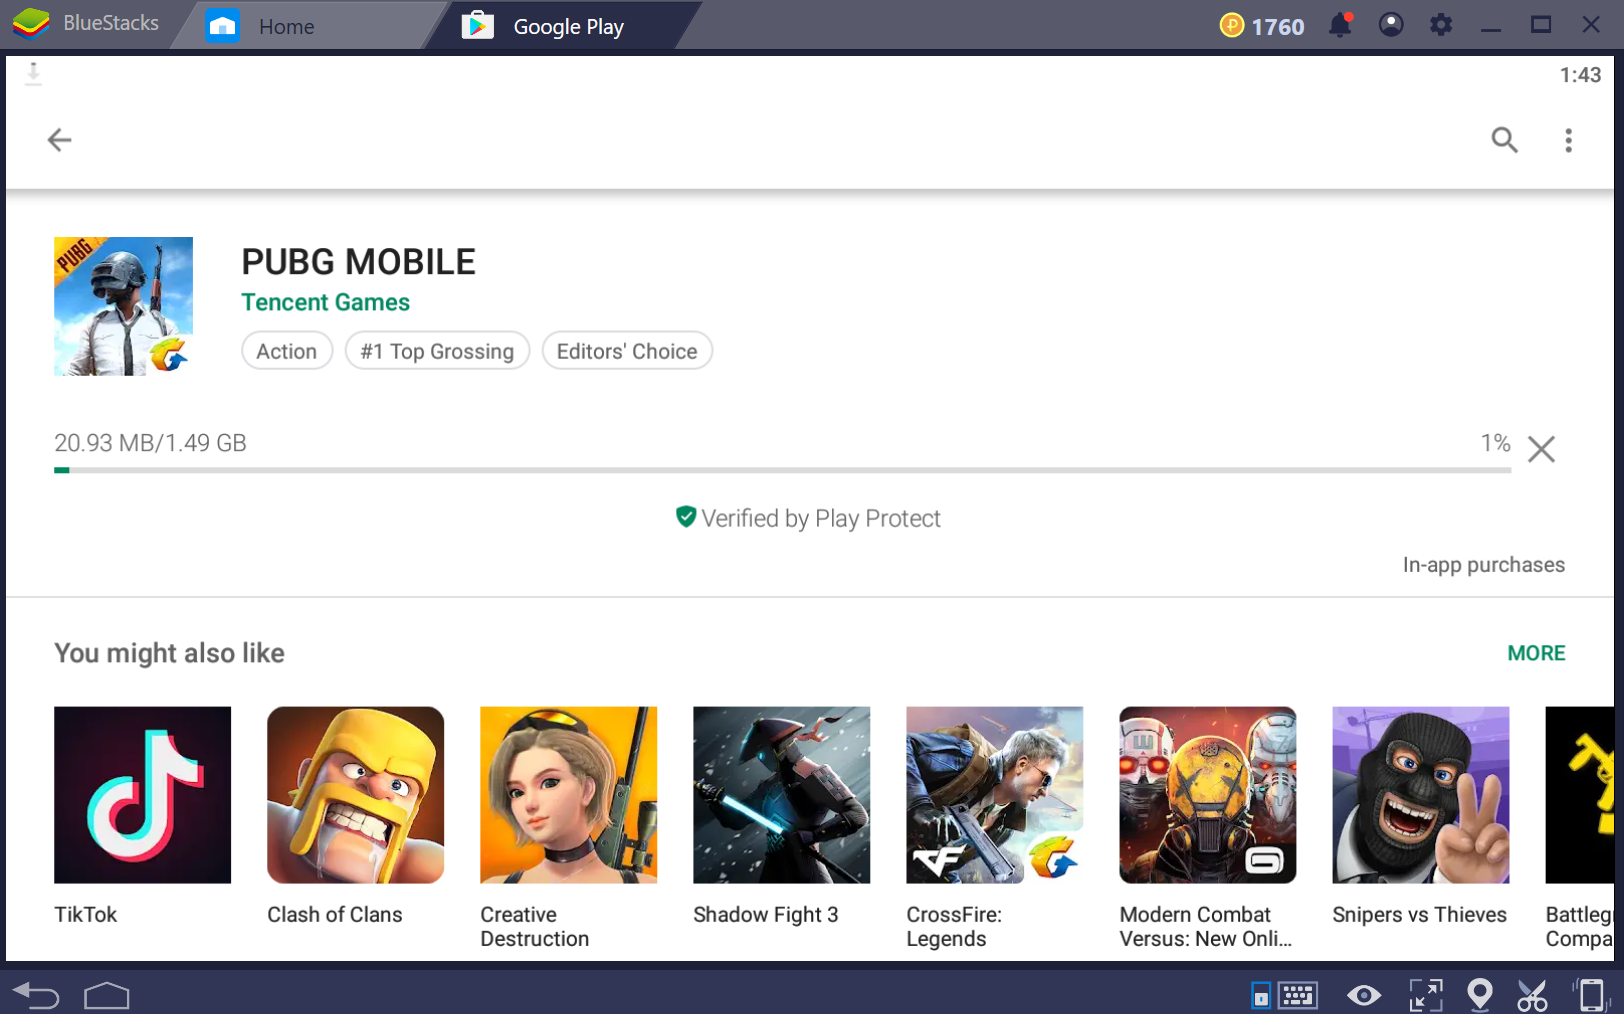Open the account profile icon
The width and height of the screenshot is (1624, 1014).
(x=1391, y=25)
